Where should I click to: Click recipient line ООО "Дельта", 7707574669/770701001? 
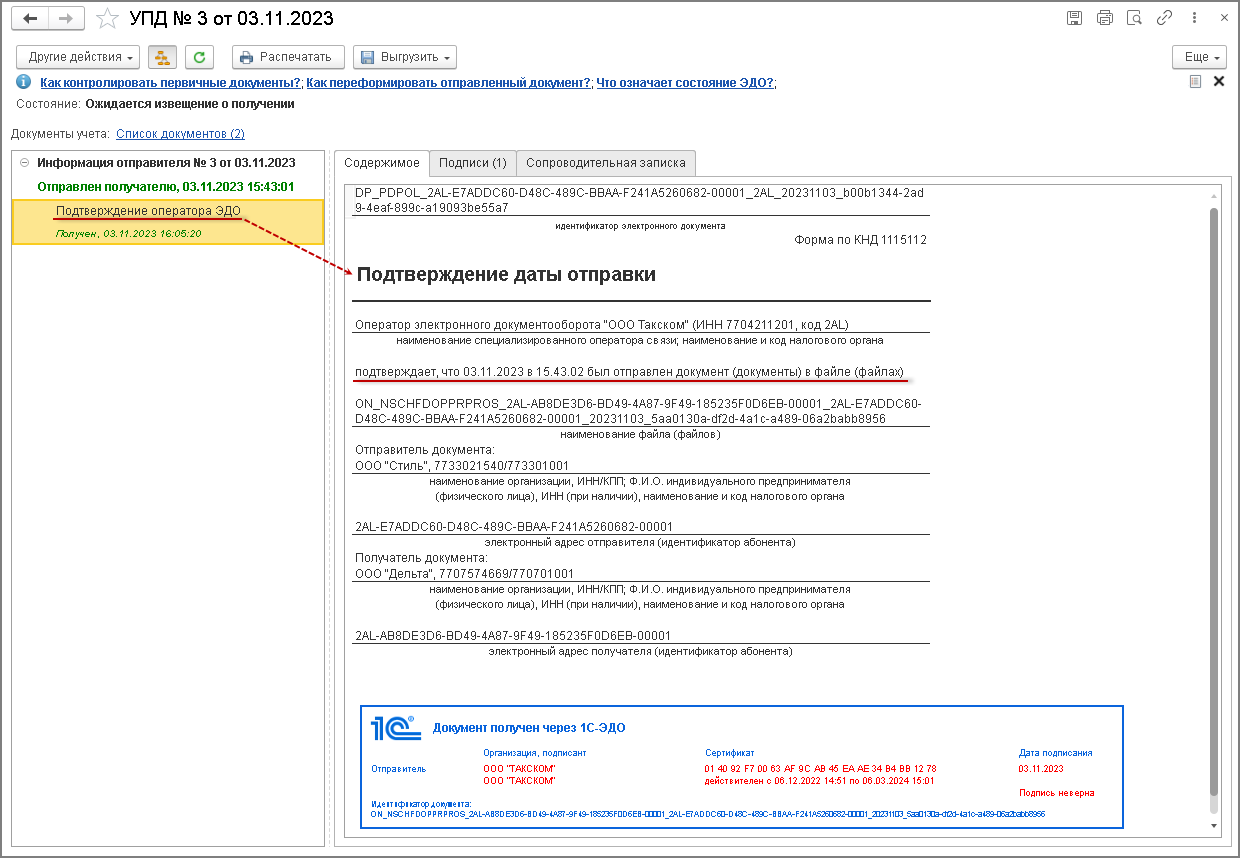(464, 574)
